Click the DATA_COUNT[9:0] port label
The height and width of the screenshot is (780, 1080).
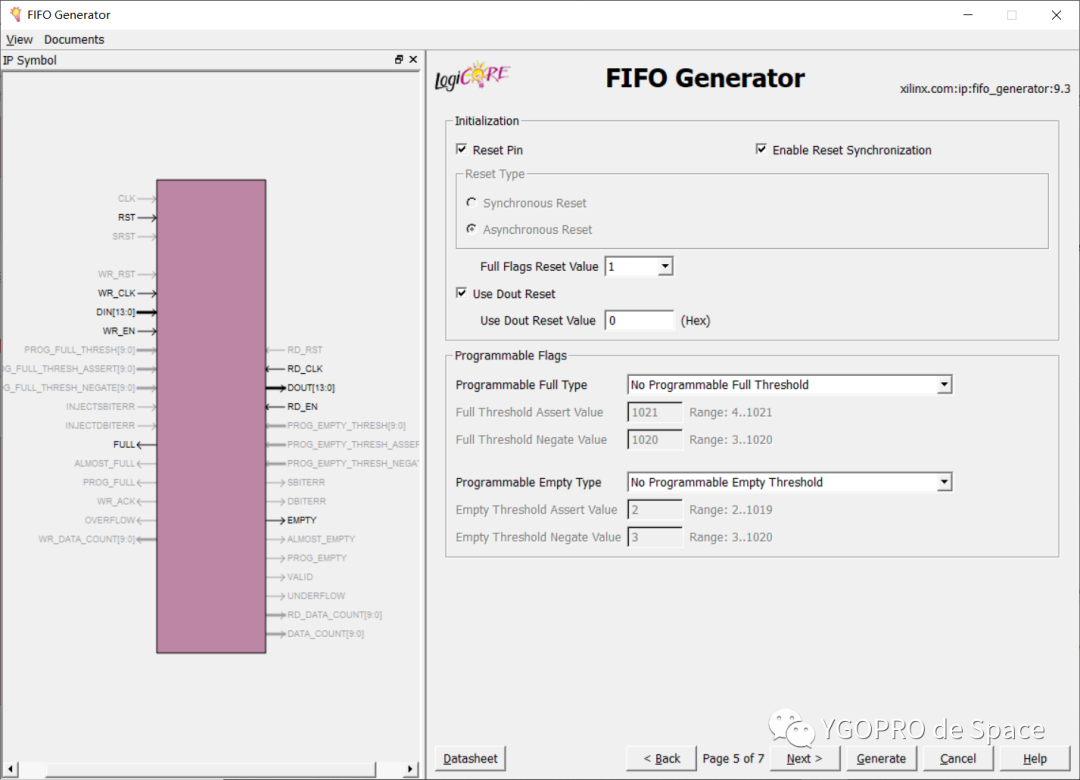click(326, 634)
